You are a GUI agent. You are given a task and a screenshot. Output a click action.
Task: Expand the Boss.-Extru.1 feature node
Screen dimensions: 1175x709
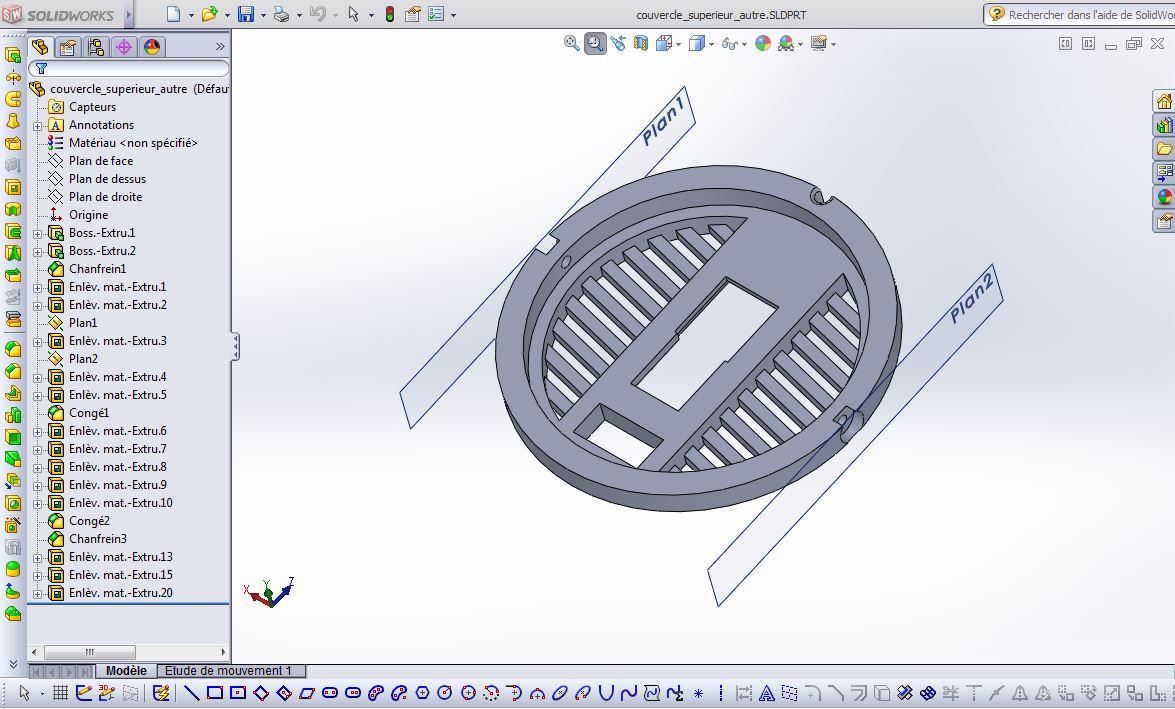37,234
